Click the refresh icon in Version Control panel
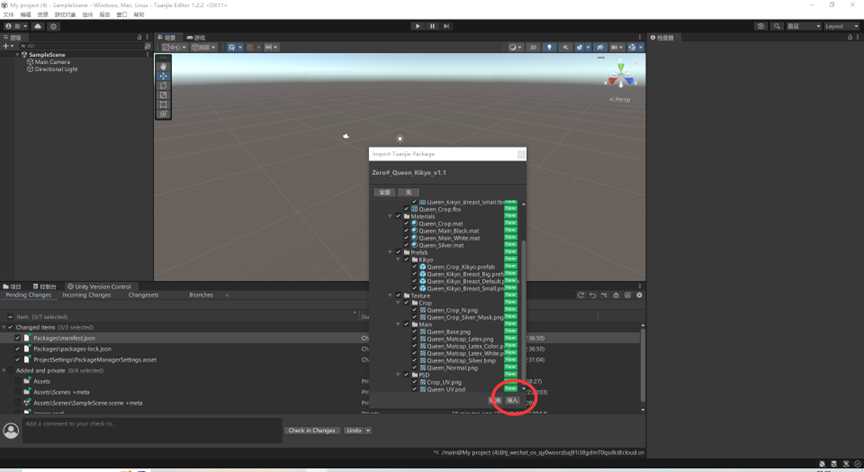This screenshot has width=864, height=472. point(581,295)
